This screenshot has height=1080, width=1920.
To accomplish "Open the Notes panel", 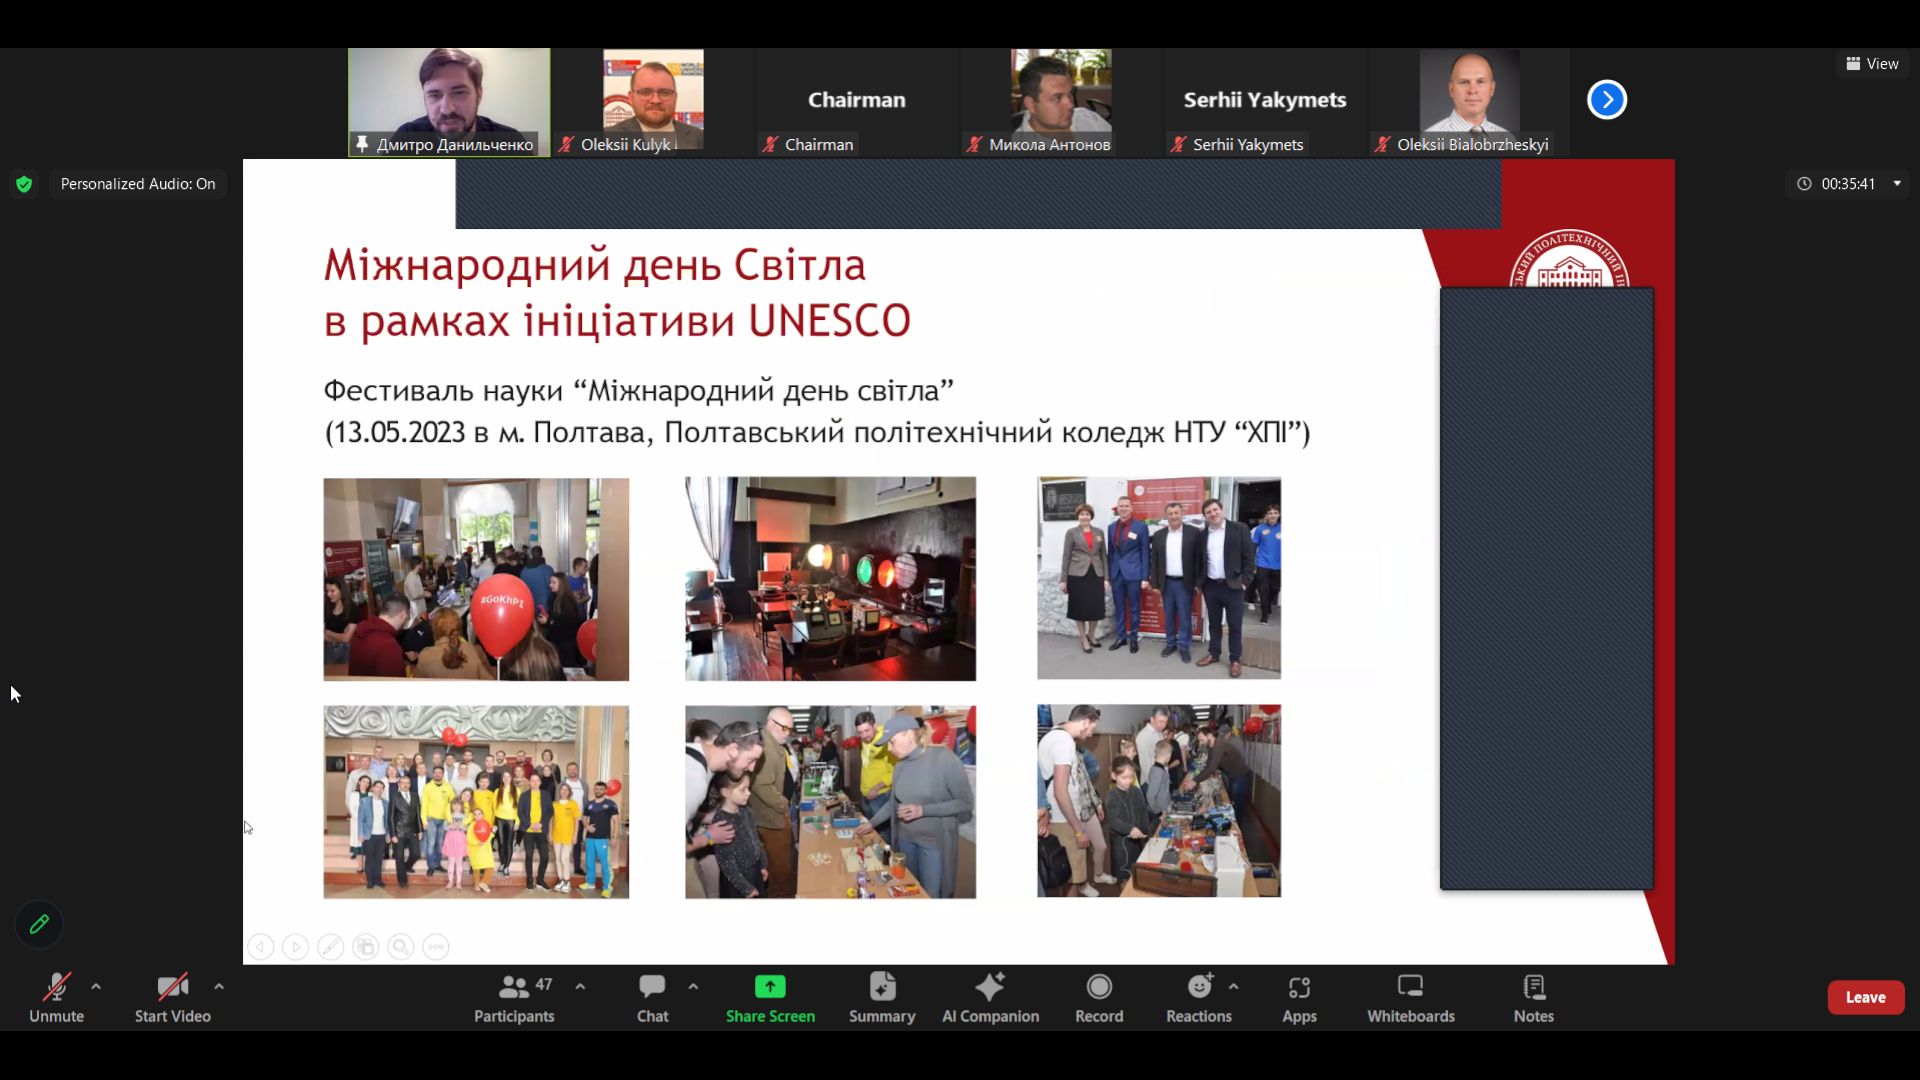I will pos(1533,997).
